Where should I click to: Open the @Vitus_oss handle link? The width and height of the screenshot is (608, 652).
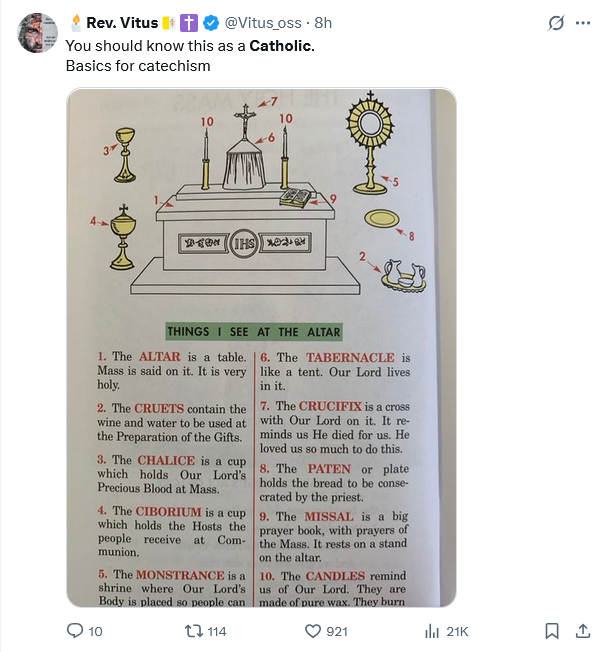click(266, 22)
